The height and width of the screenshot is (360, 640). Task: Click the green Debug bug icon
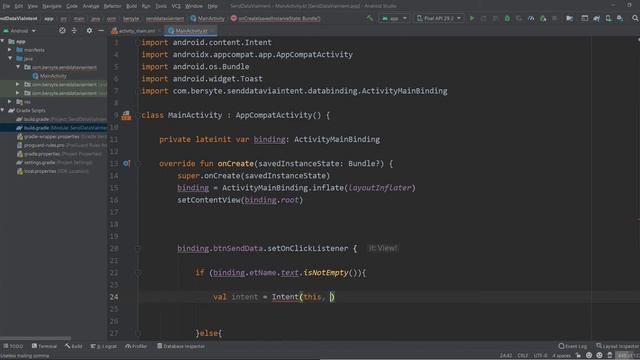pos(507,18)
